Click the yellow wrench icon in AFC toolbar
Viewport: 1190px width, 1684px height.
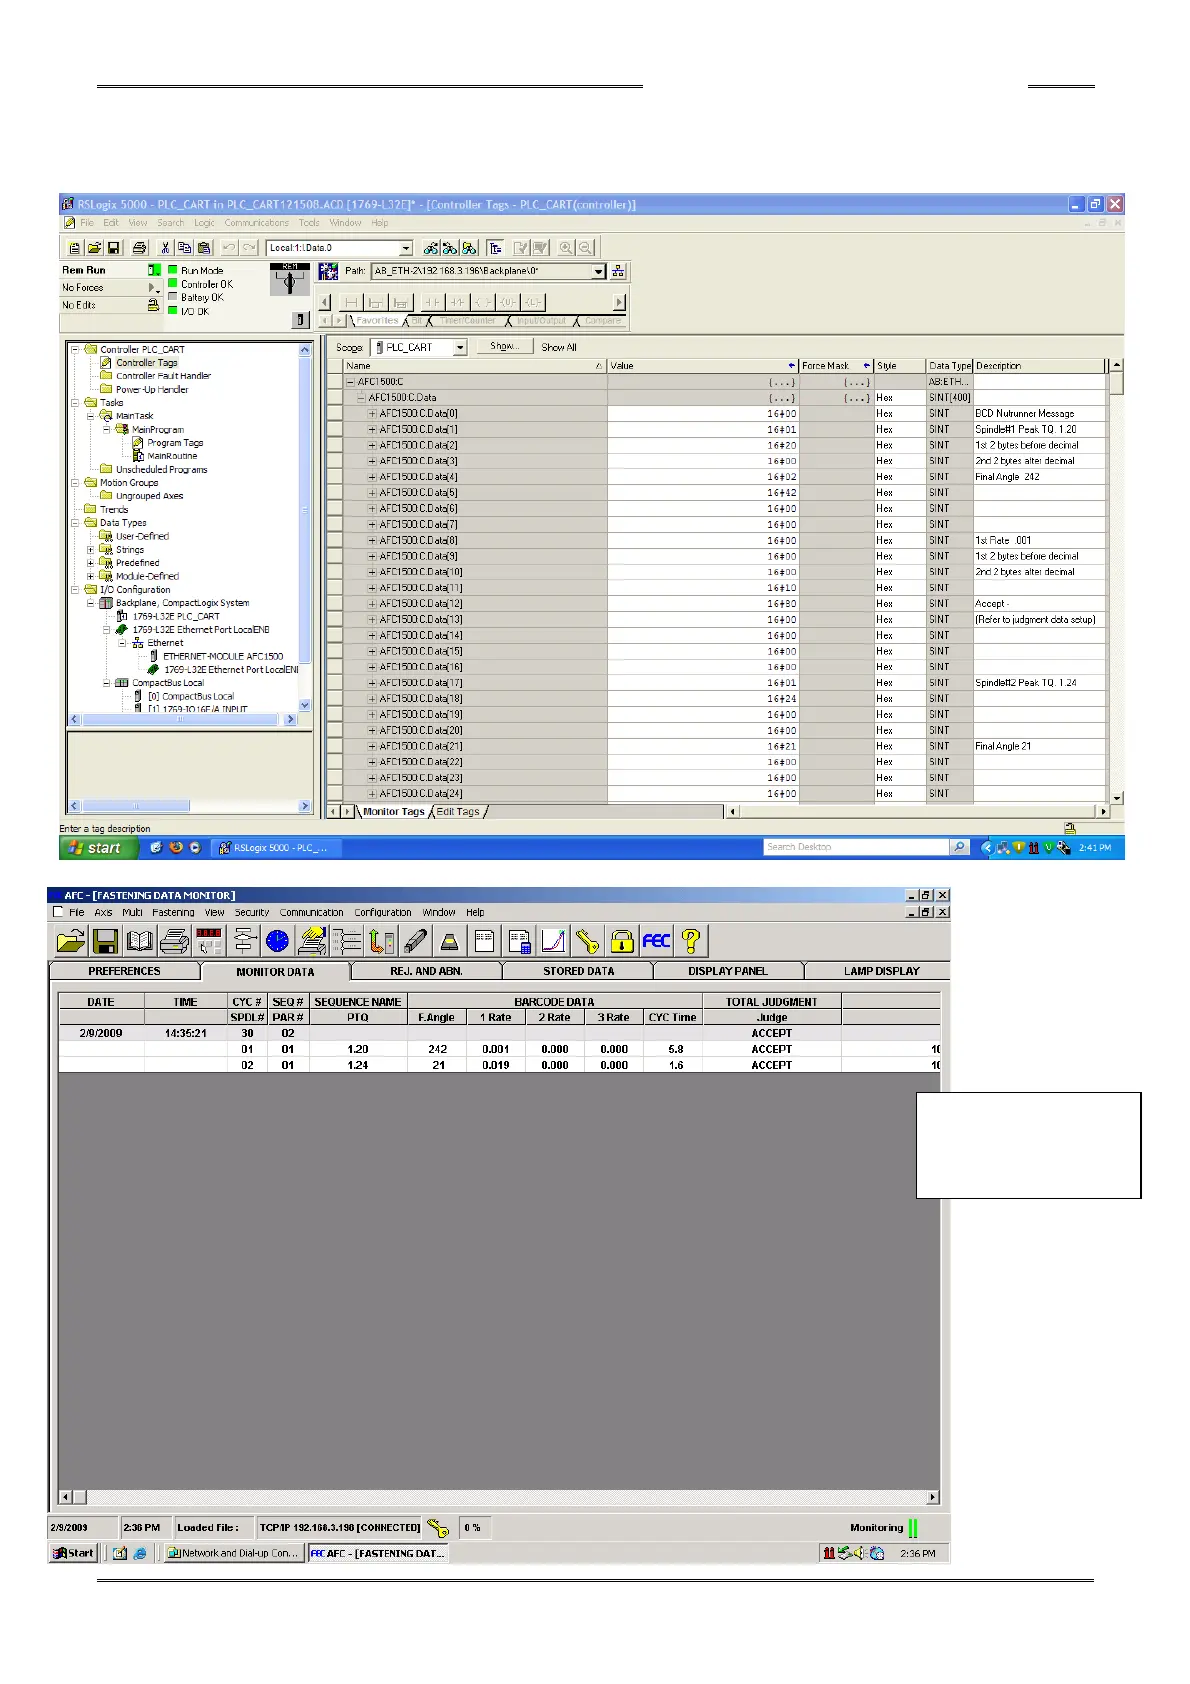588,940
